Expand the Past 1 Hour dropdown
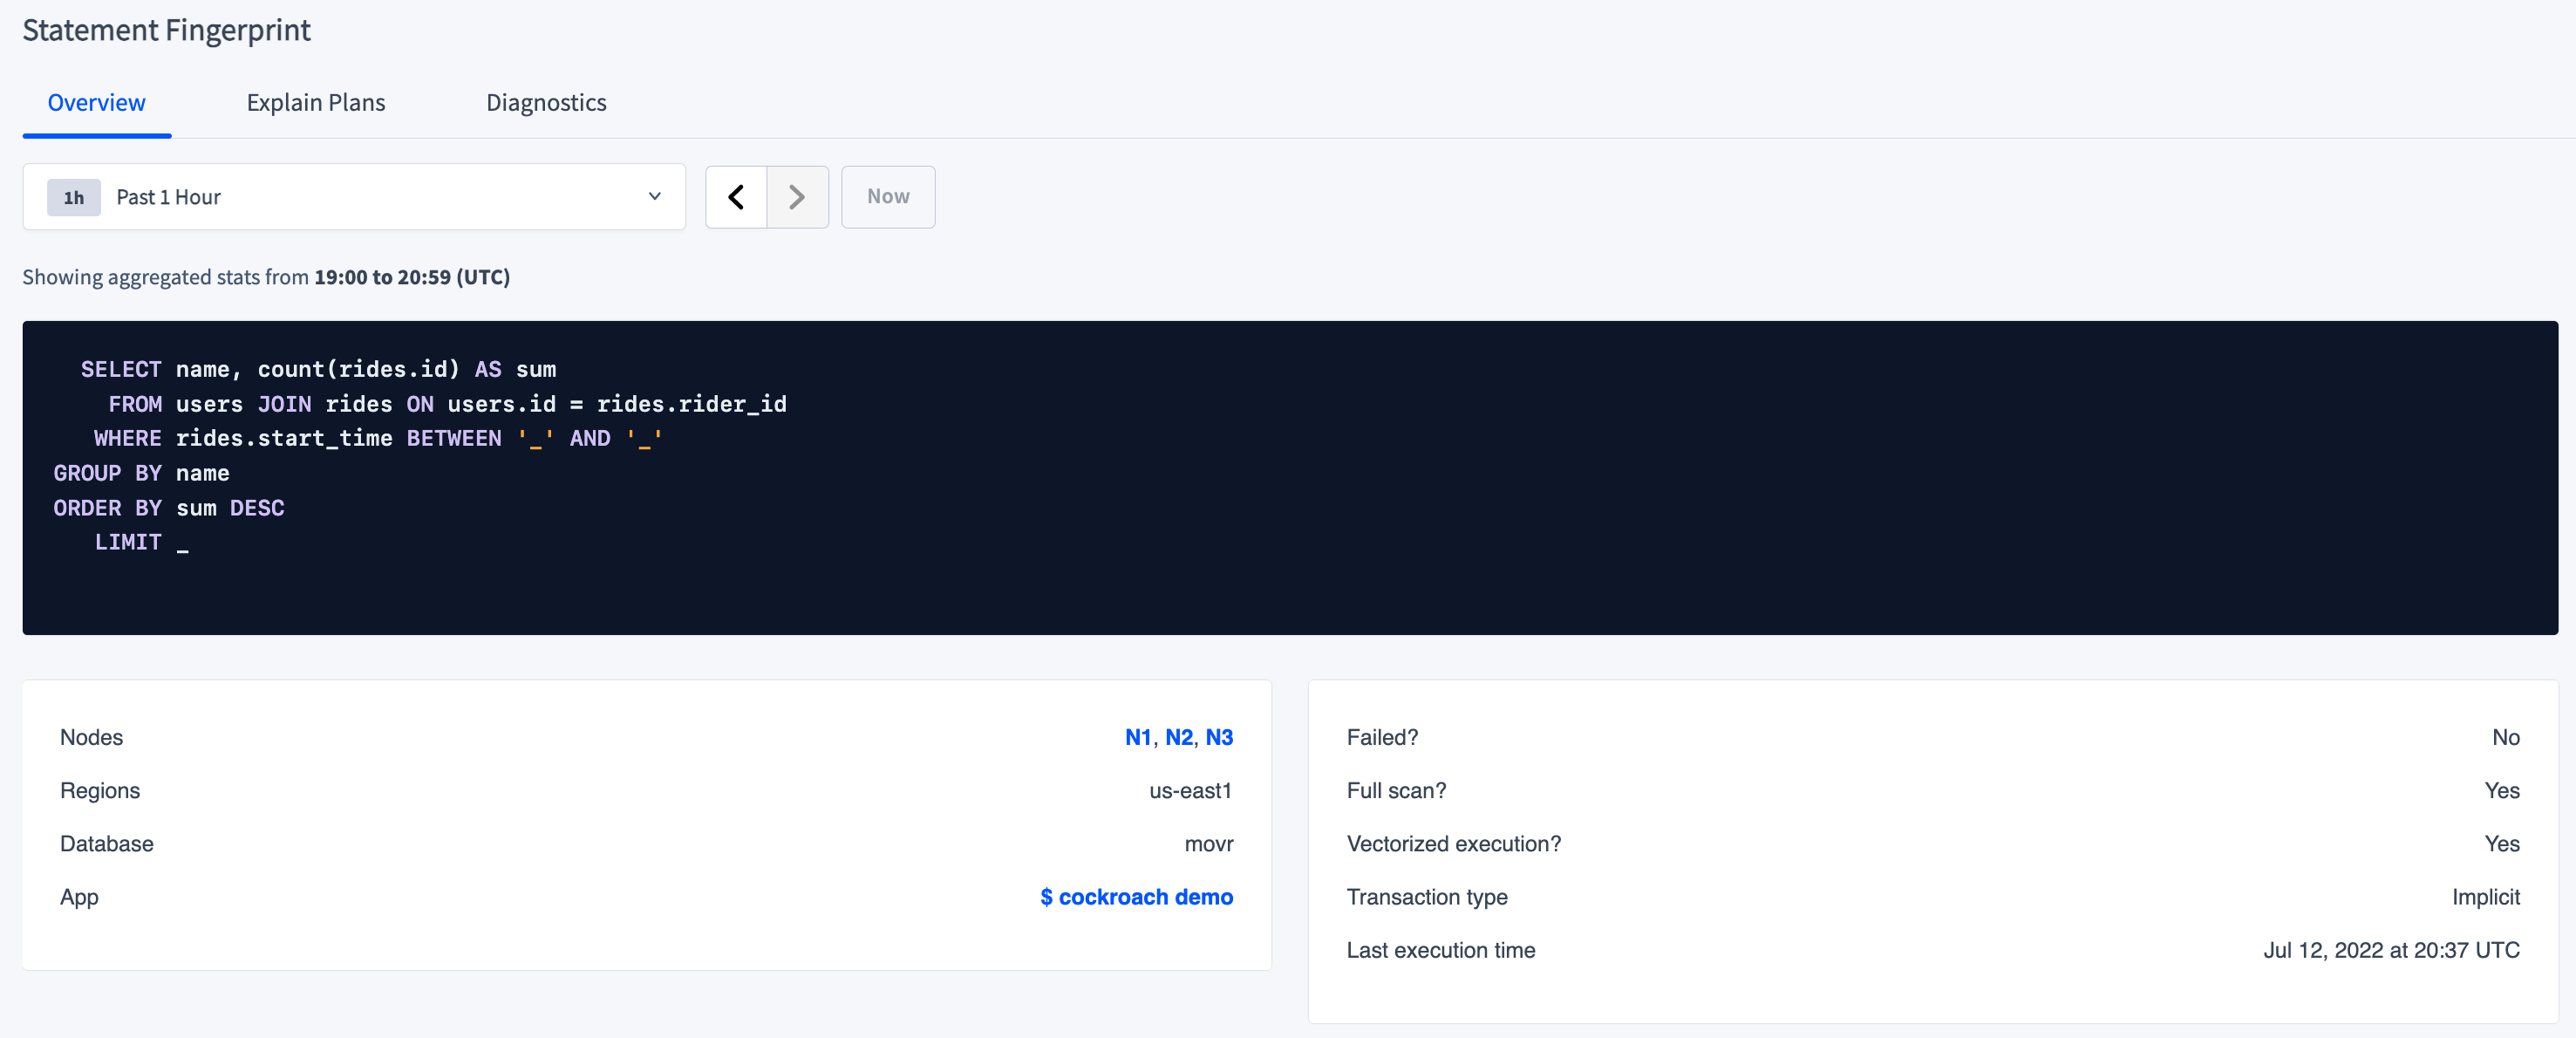The height and width of the screenshot is (1038, 2576). pyautogui.click(x=355, y=196)
